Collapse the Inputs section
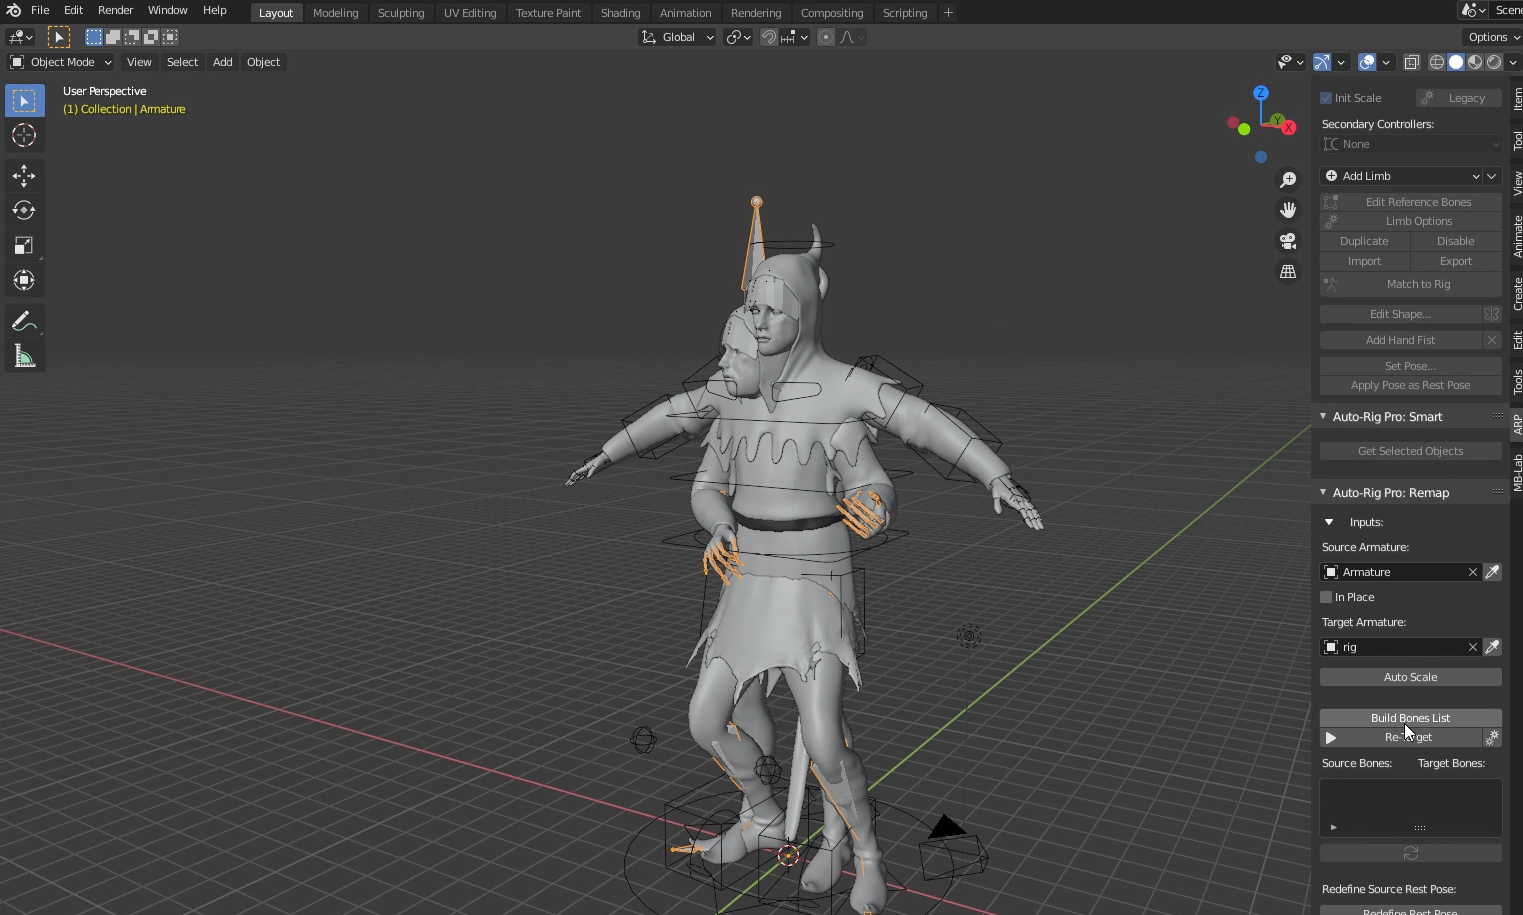Screen dimensions: 1523x915 coord(1329,522)
